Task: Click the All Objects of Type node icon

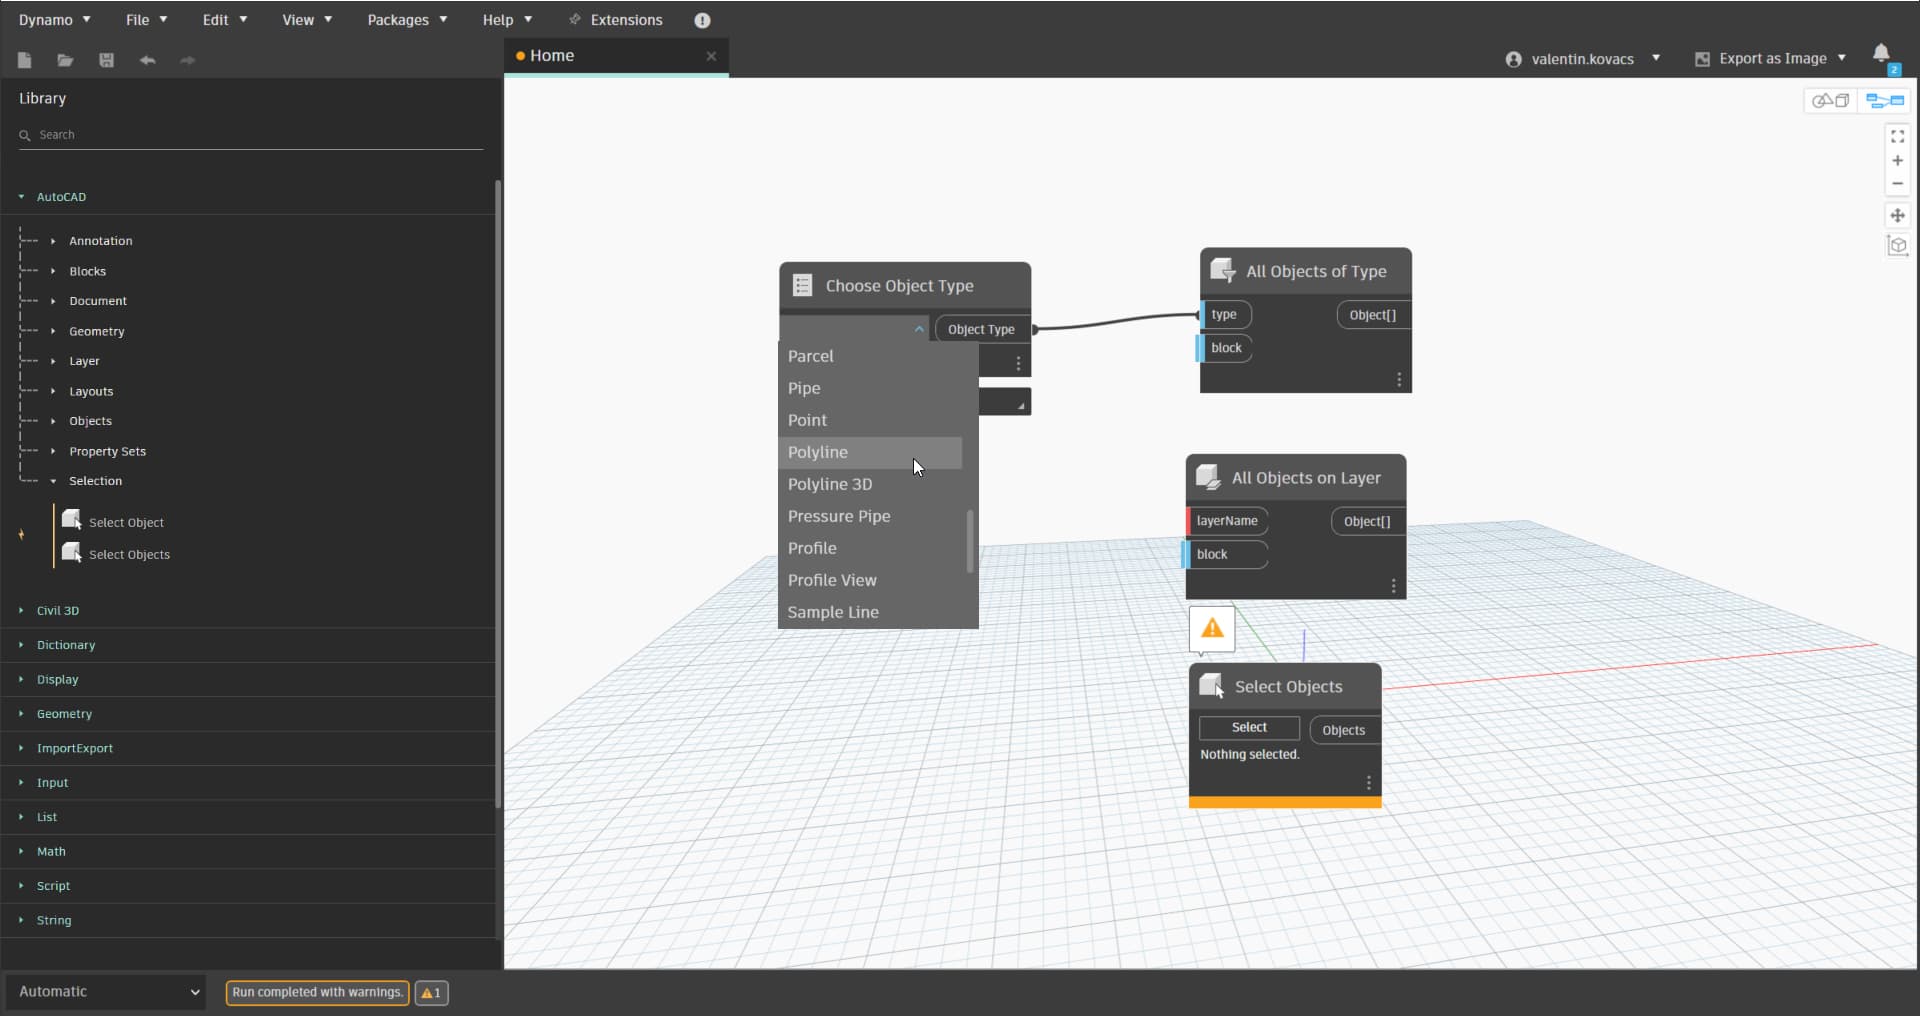Action: (x=1222, y=270)
